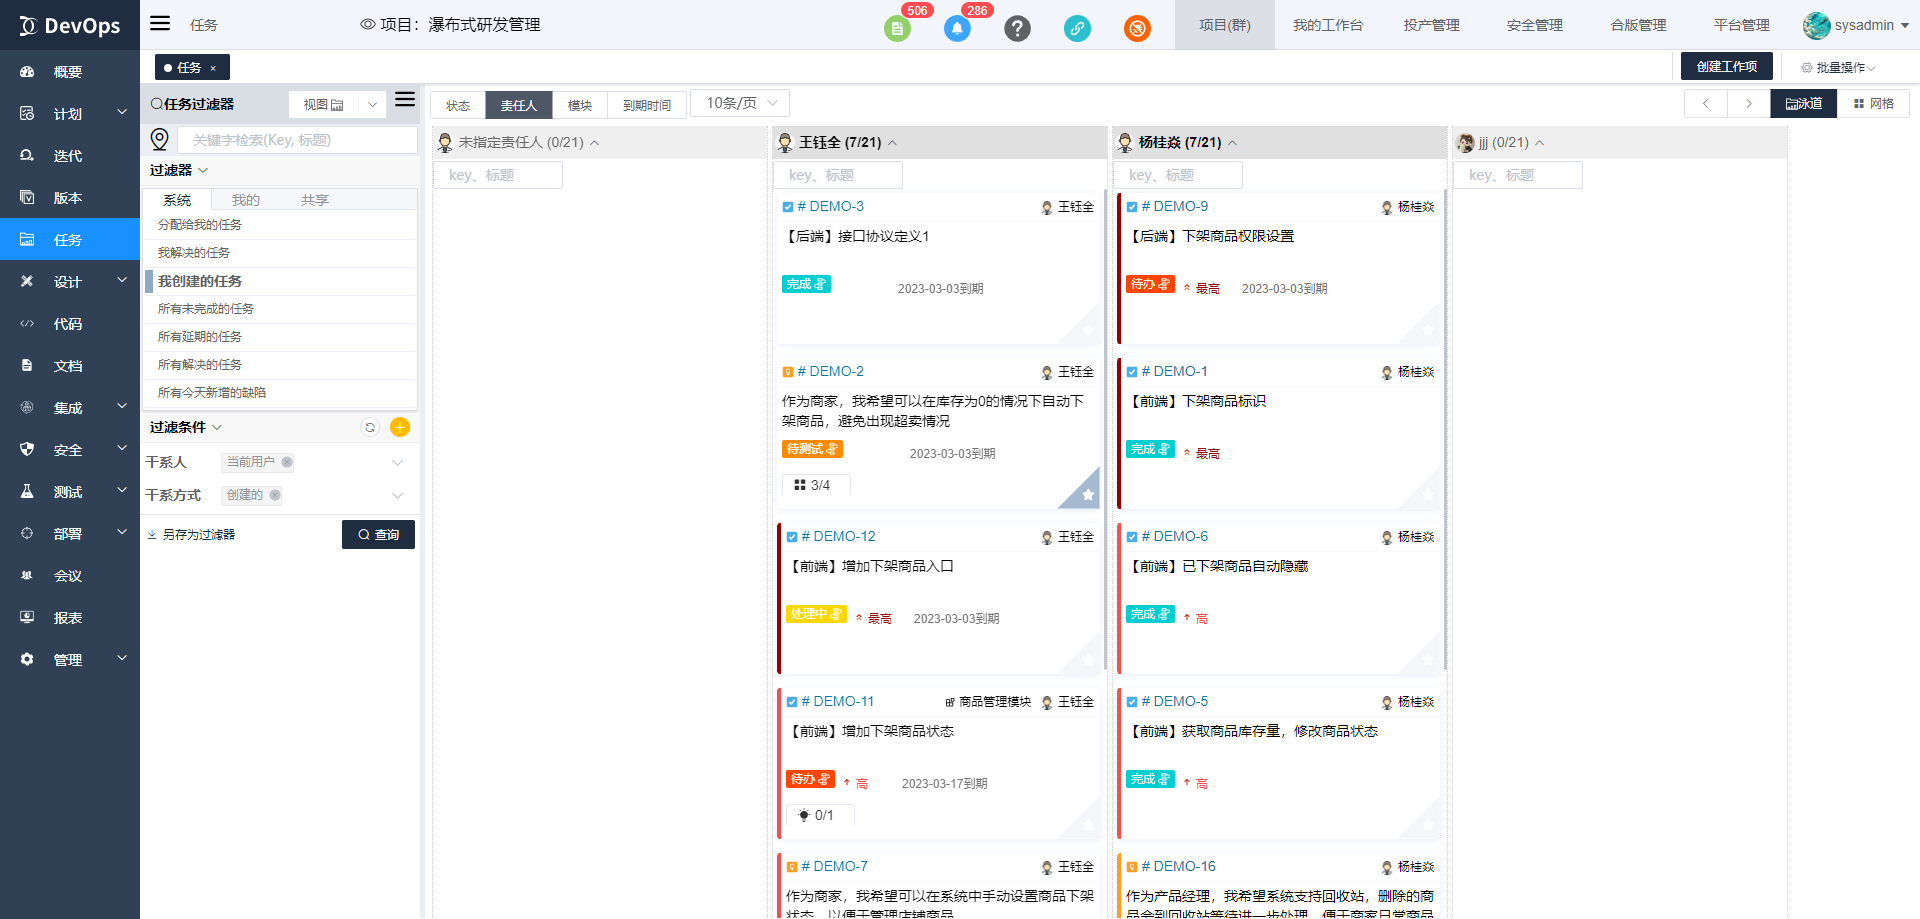Open the 10条/页 page size dropdown
The width and height of the screenshot is (1920, 919).
[x=740, y=103]
